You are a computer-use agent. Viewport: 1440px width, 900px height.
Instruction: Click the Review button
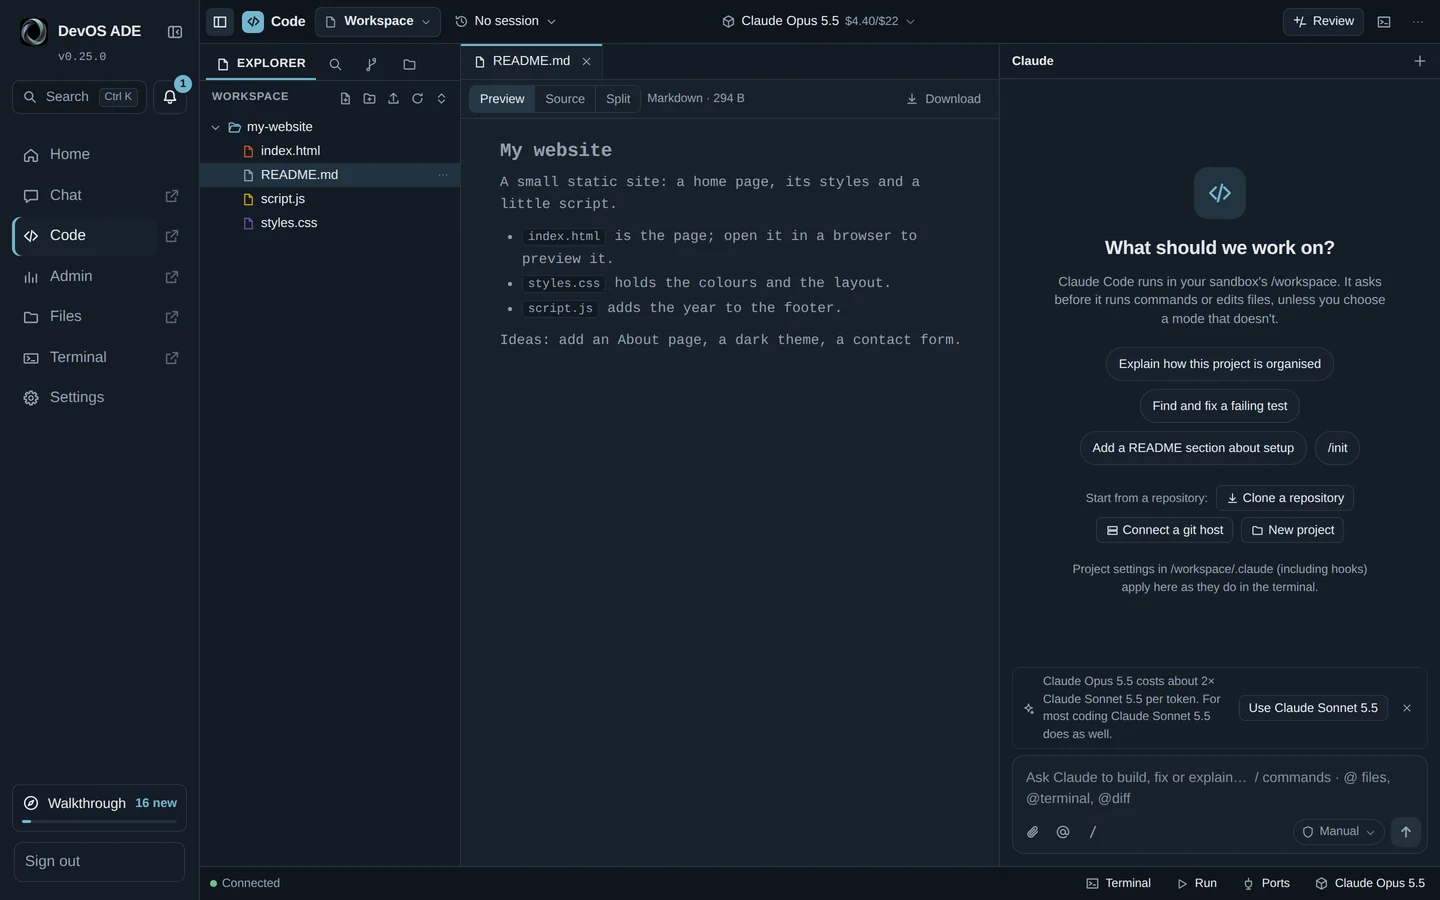coord(1323,21)
